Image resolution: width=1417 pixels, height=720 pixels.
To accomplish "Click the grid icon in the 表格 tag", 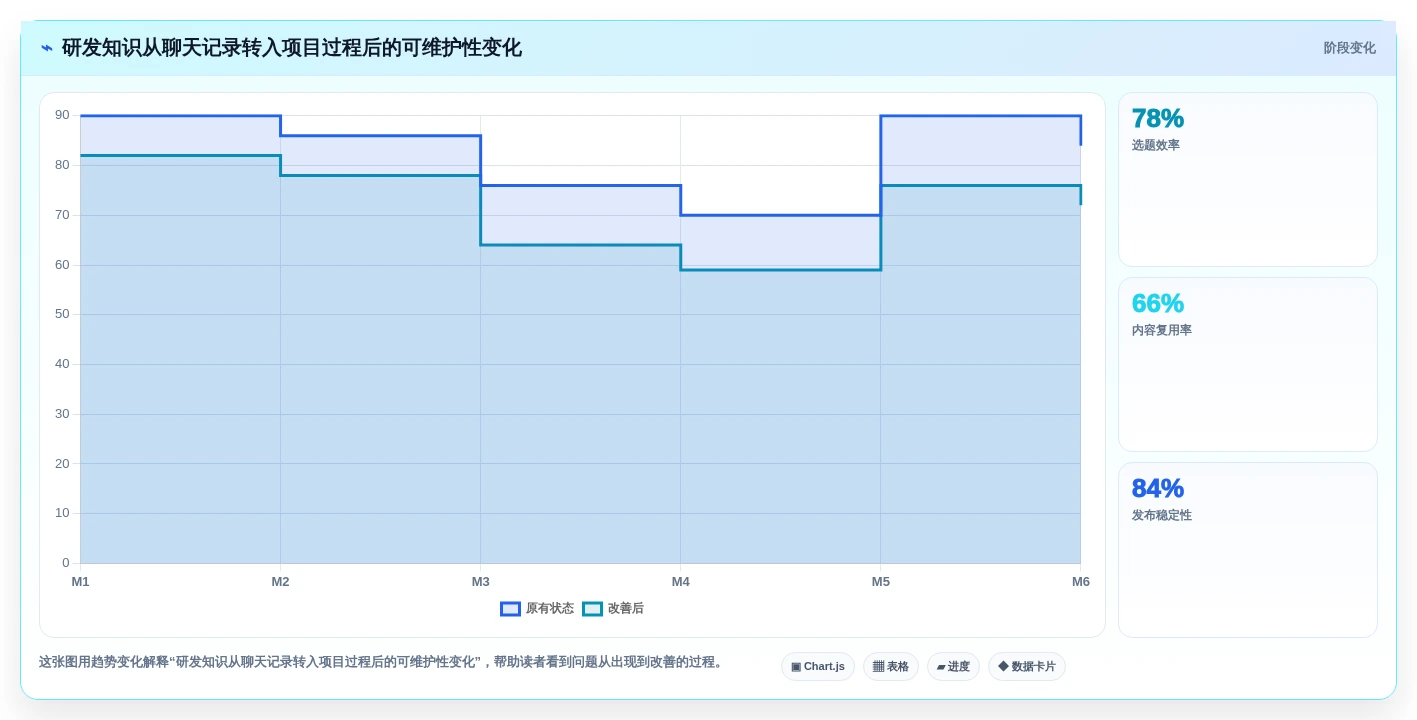I will pyautogui.click(x=878, y=667).
